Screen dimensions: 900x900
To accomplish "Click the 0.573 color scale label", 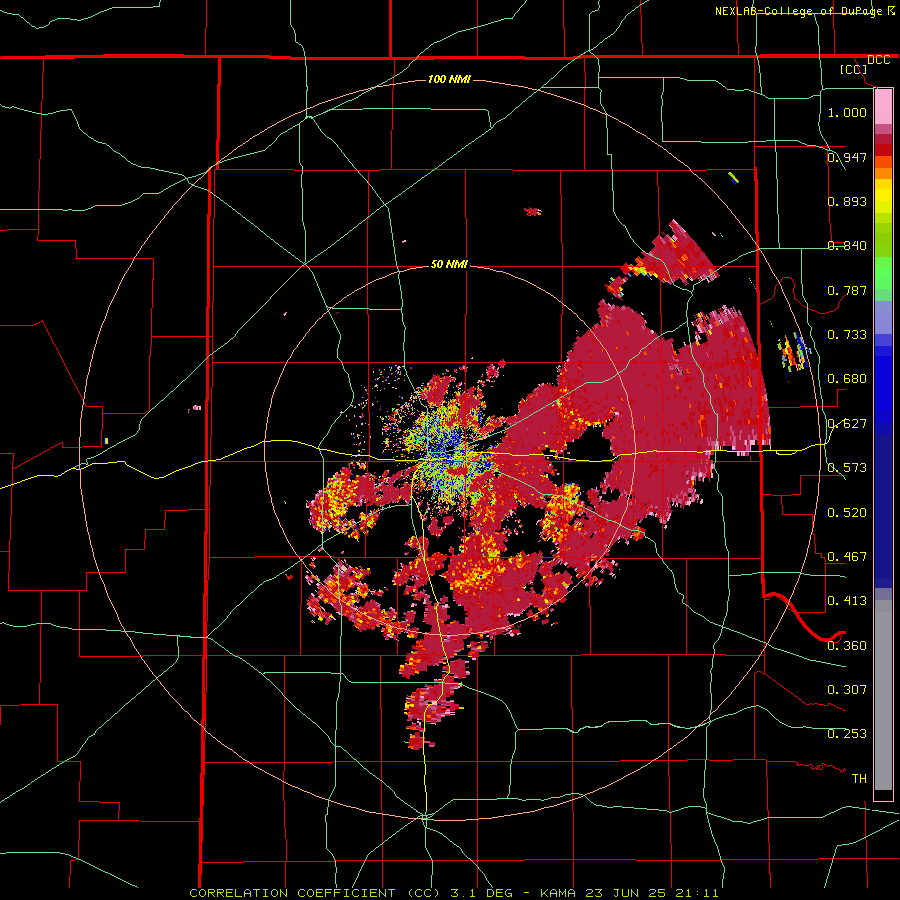I will point(847,467).
